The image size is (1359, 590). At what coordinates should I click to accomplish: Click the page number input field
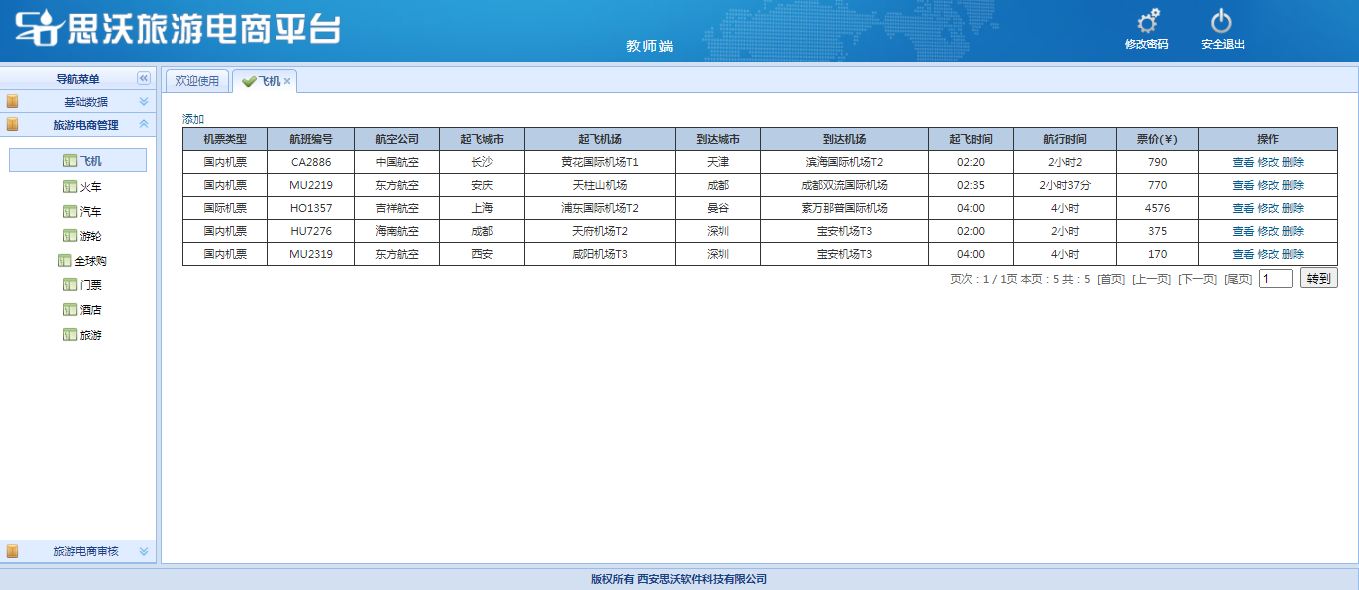click(1275, 279)
